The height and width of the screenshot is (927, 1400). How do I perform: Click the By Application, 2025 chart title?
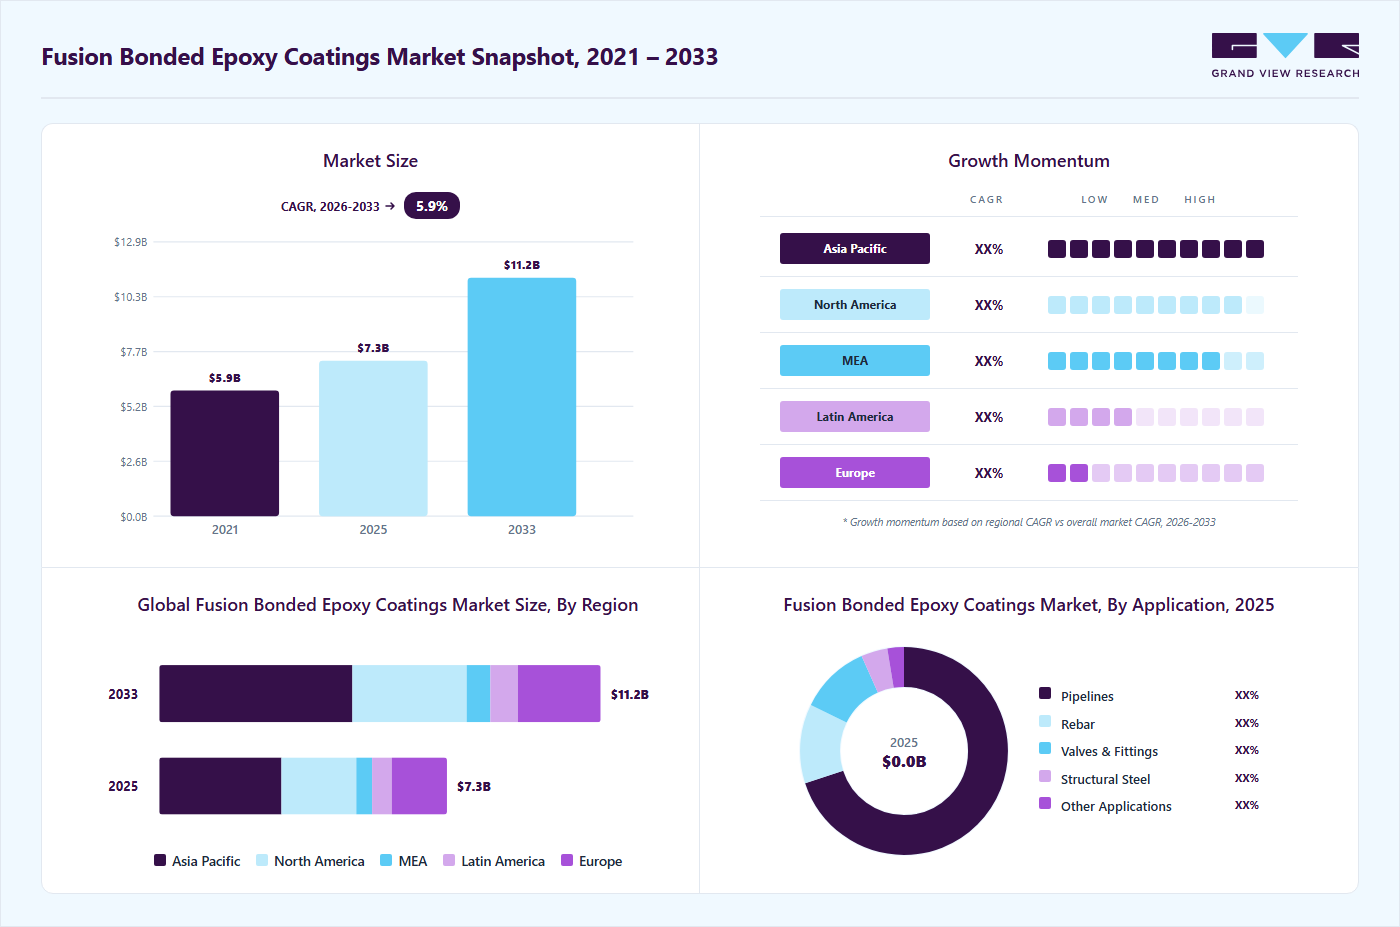[1029, 605]
